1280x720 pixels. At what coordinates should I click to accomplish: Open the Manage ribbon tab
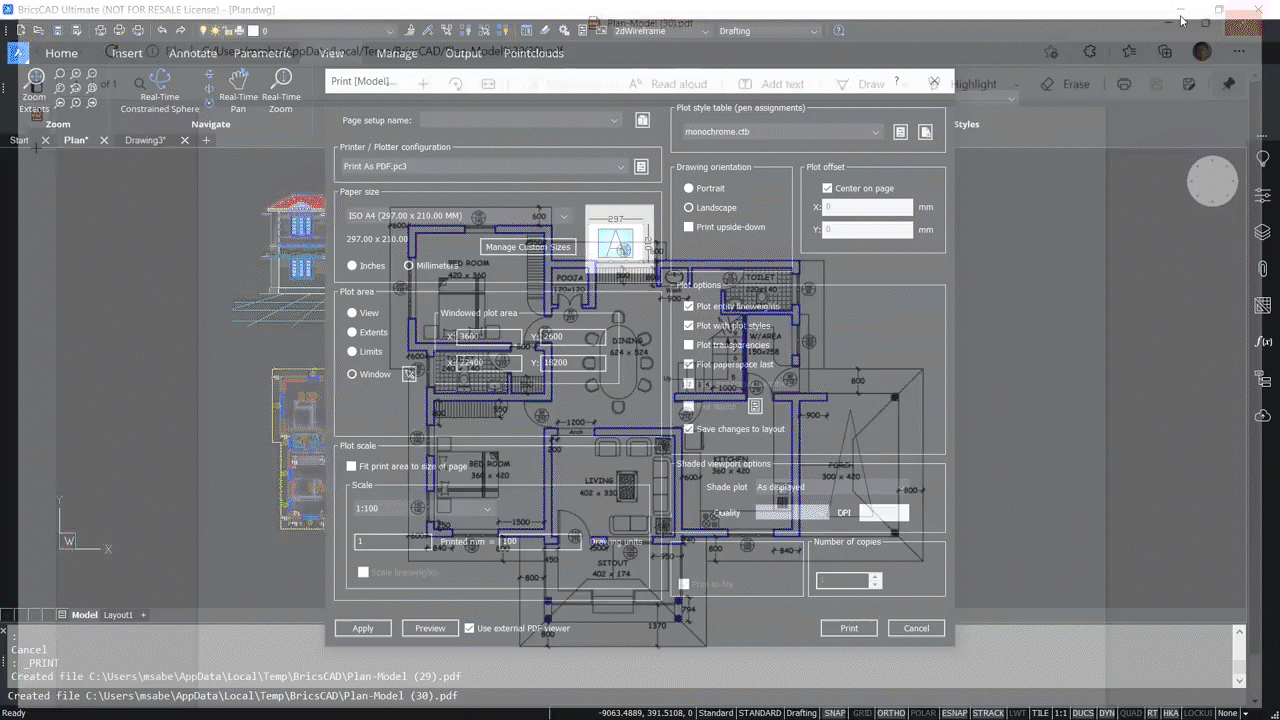(397, 53)
